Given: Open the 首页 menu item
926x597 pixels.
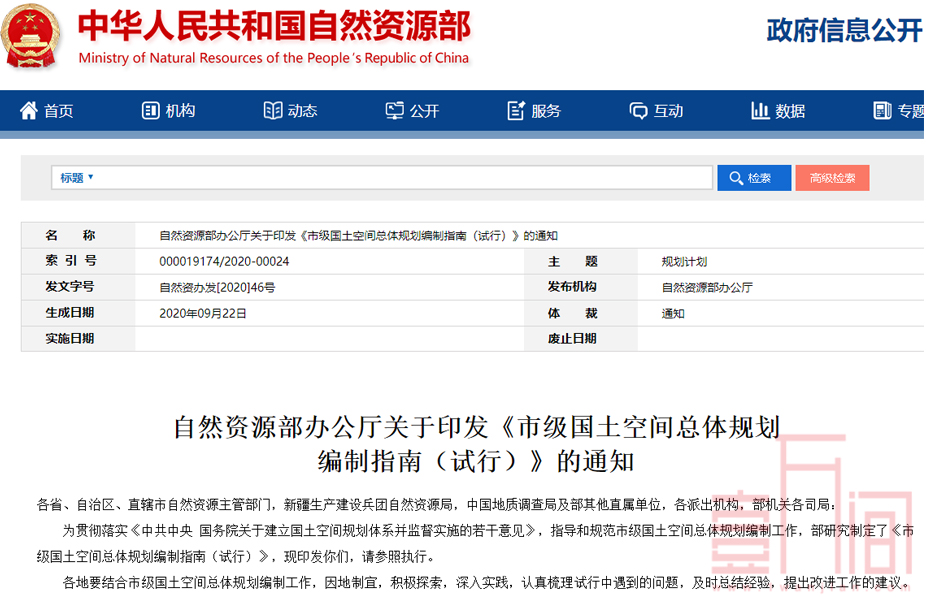Looking at the screenshot, I should [x=58, y=111].
